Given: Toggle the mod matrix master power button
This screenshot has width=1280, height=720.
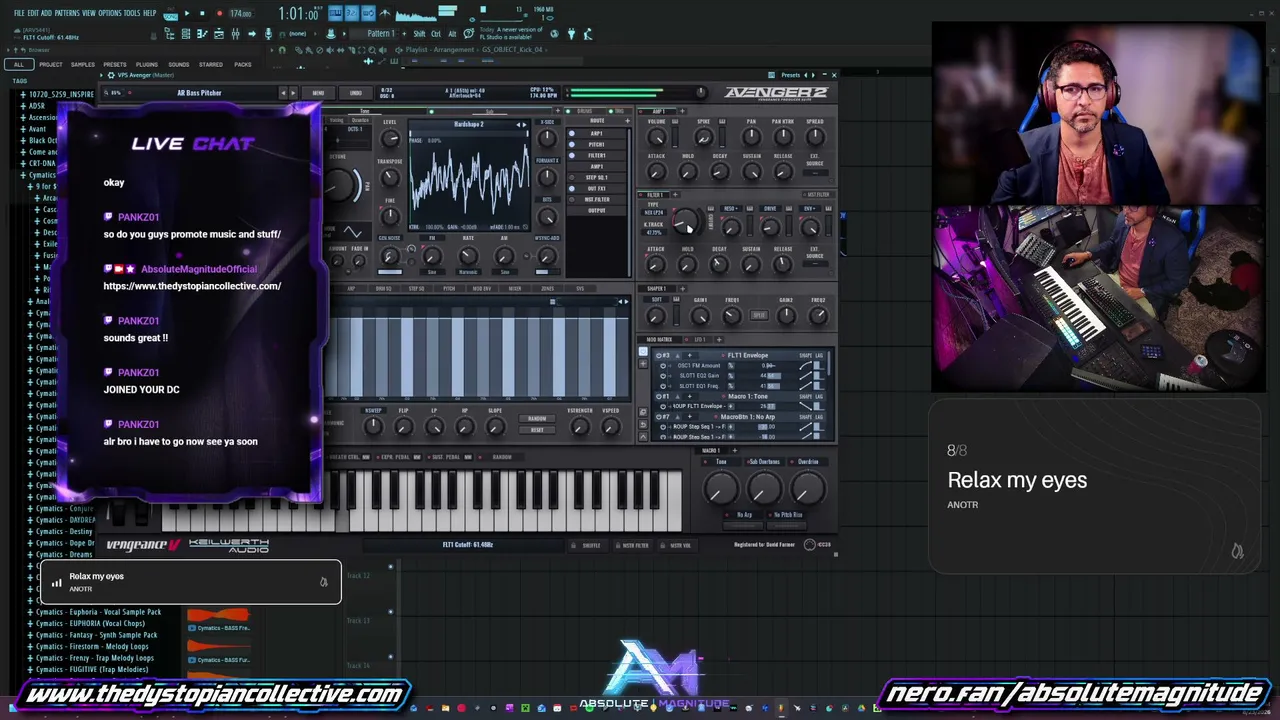Looking at the screenshot, I should (643, 352).
